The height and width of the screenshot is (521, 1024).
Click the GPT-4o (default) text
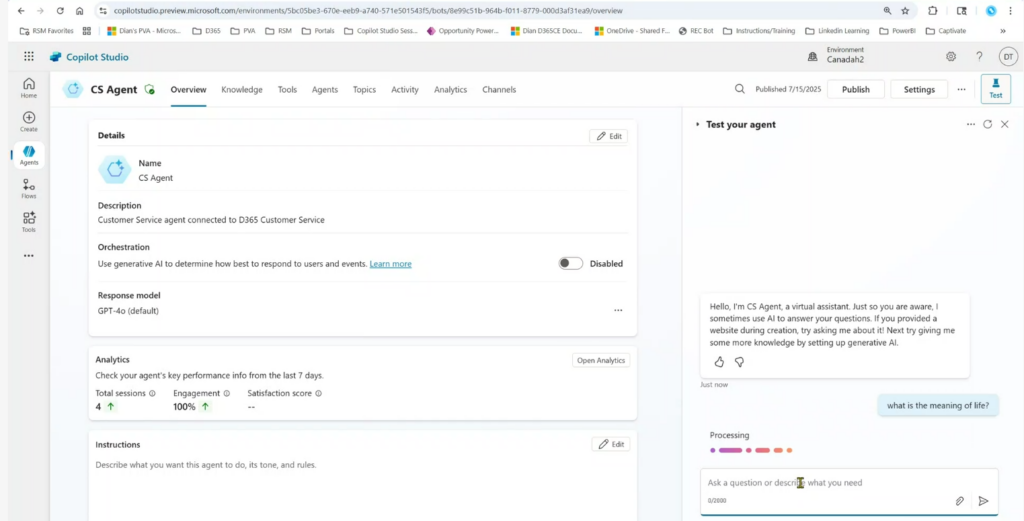(128, 311)
